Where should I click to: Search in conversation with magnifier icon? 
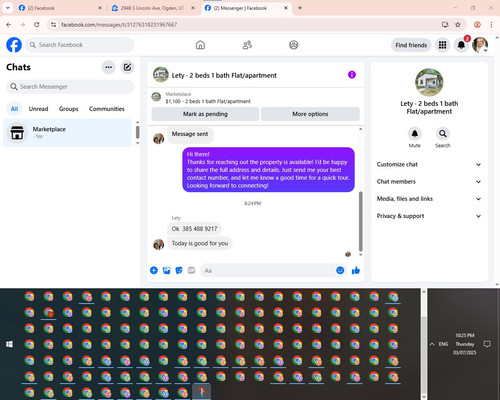[443, 134]
